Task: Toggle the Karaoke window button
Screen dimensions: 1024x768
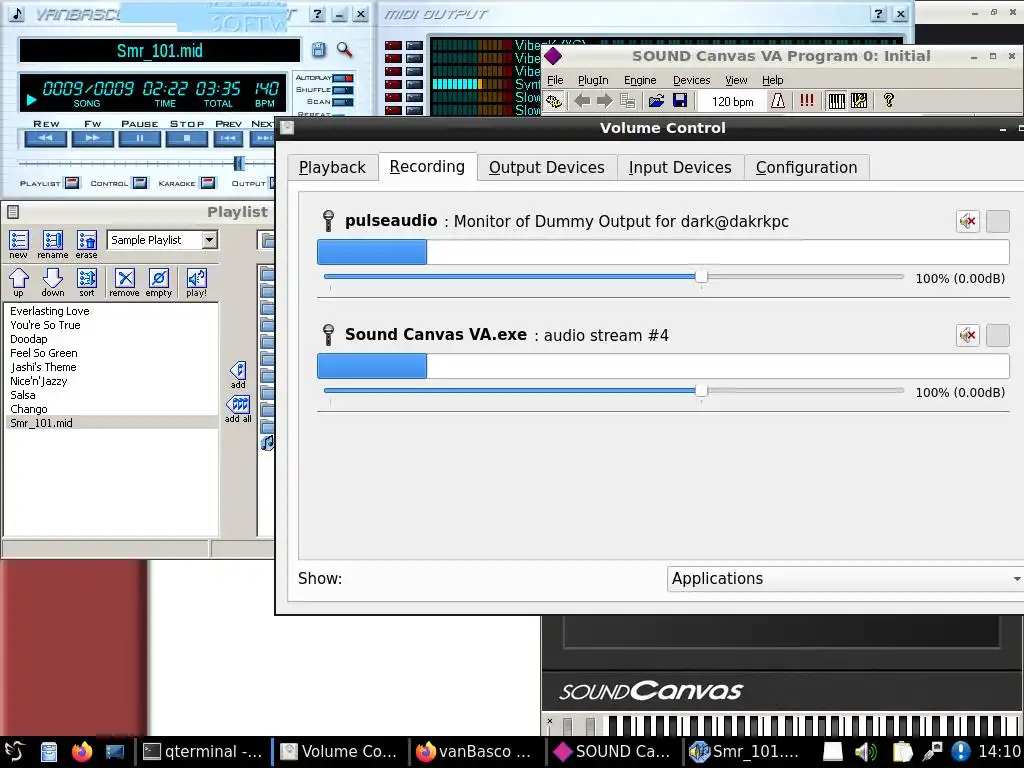Action: (208, 183)
